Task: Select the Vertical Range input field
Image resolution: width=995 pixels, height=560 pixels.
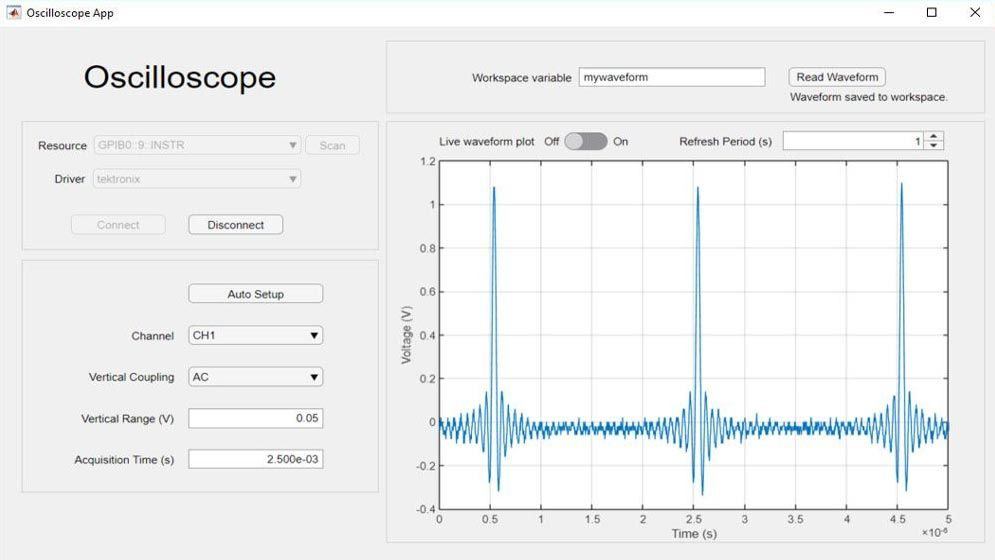Action: coord(255,418)
